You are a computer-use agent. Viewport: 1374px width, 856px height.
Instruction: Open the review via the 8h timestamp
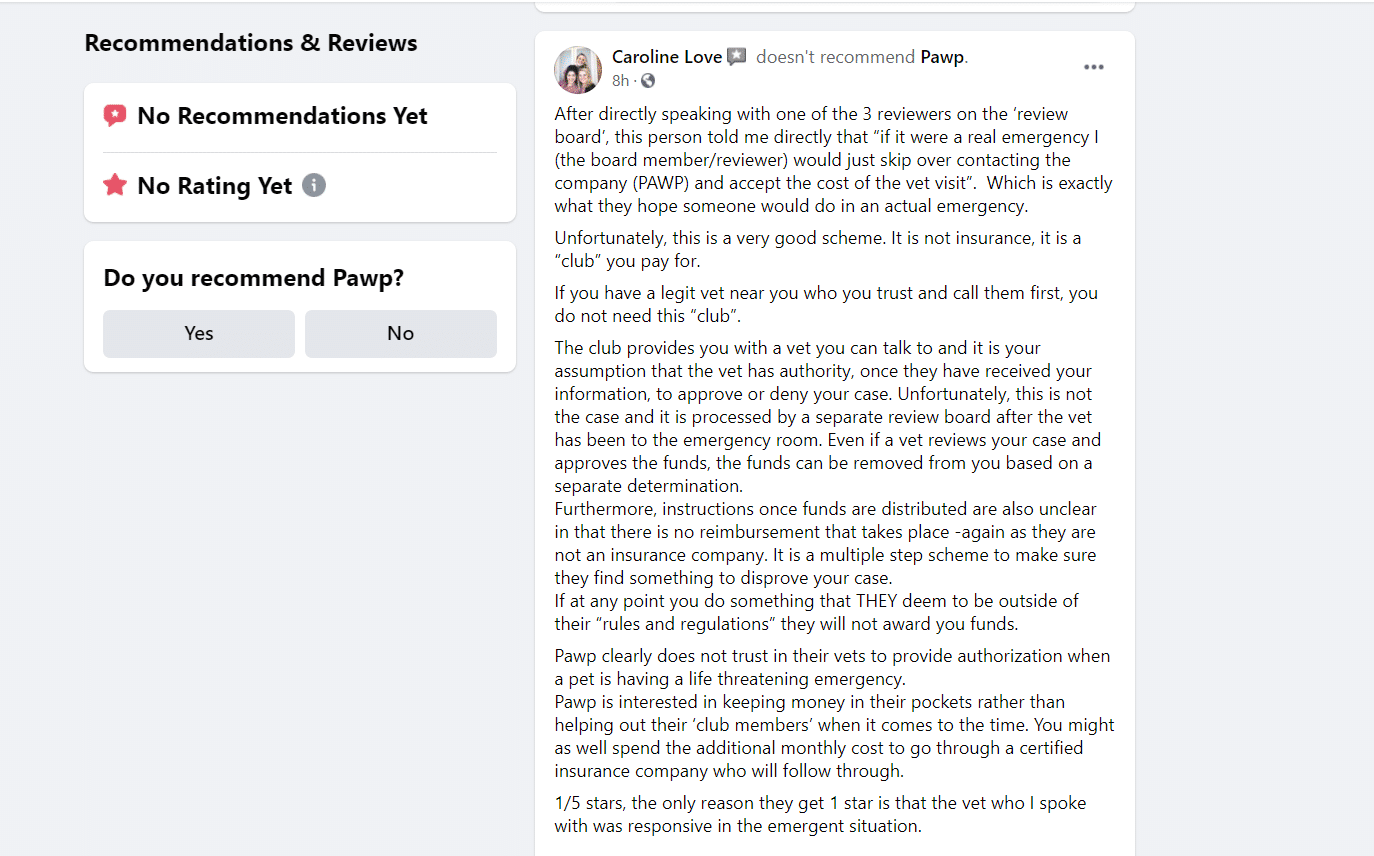(619, 81)
